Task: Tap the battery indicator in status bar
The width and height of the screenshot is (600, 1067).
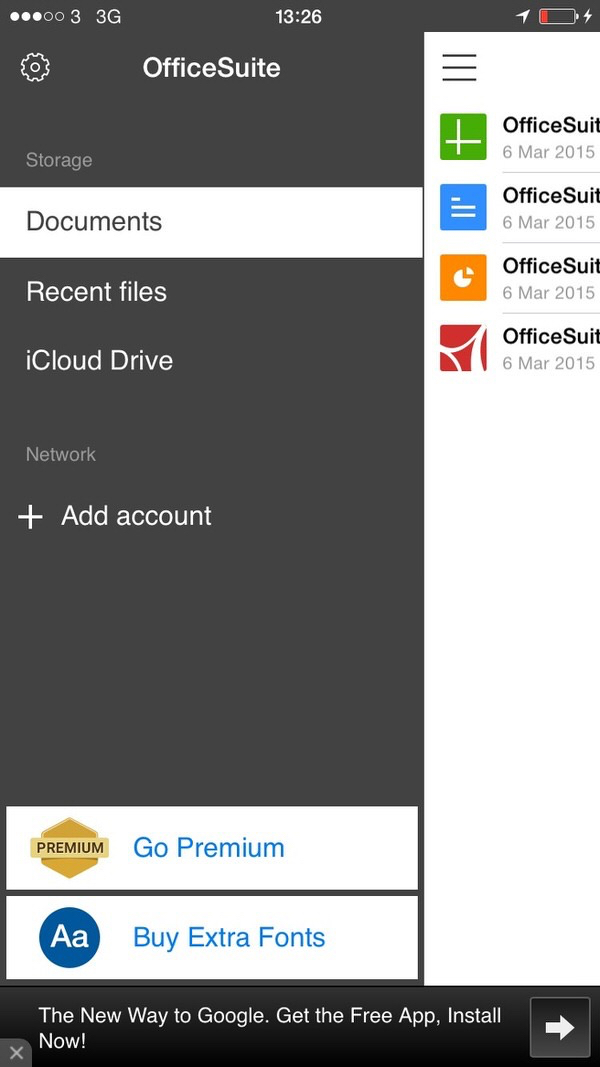Action: [x=559, y=16]
